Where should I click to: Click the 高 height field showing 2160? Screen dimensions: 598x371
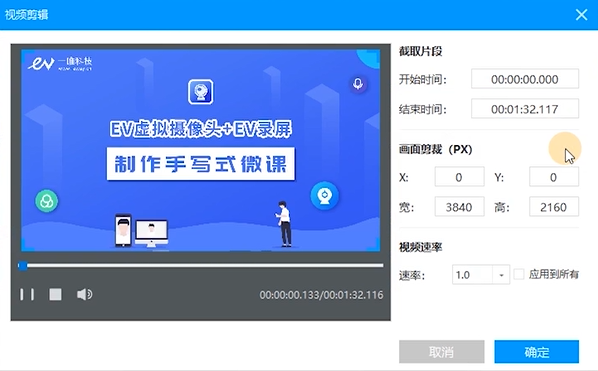coord(554,207)
